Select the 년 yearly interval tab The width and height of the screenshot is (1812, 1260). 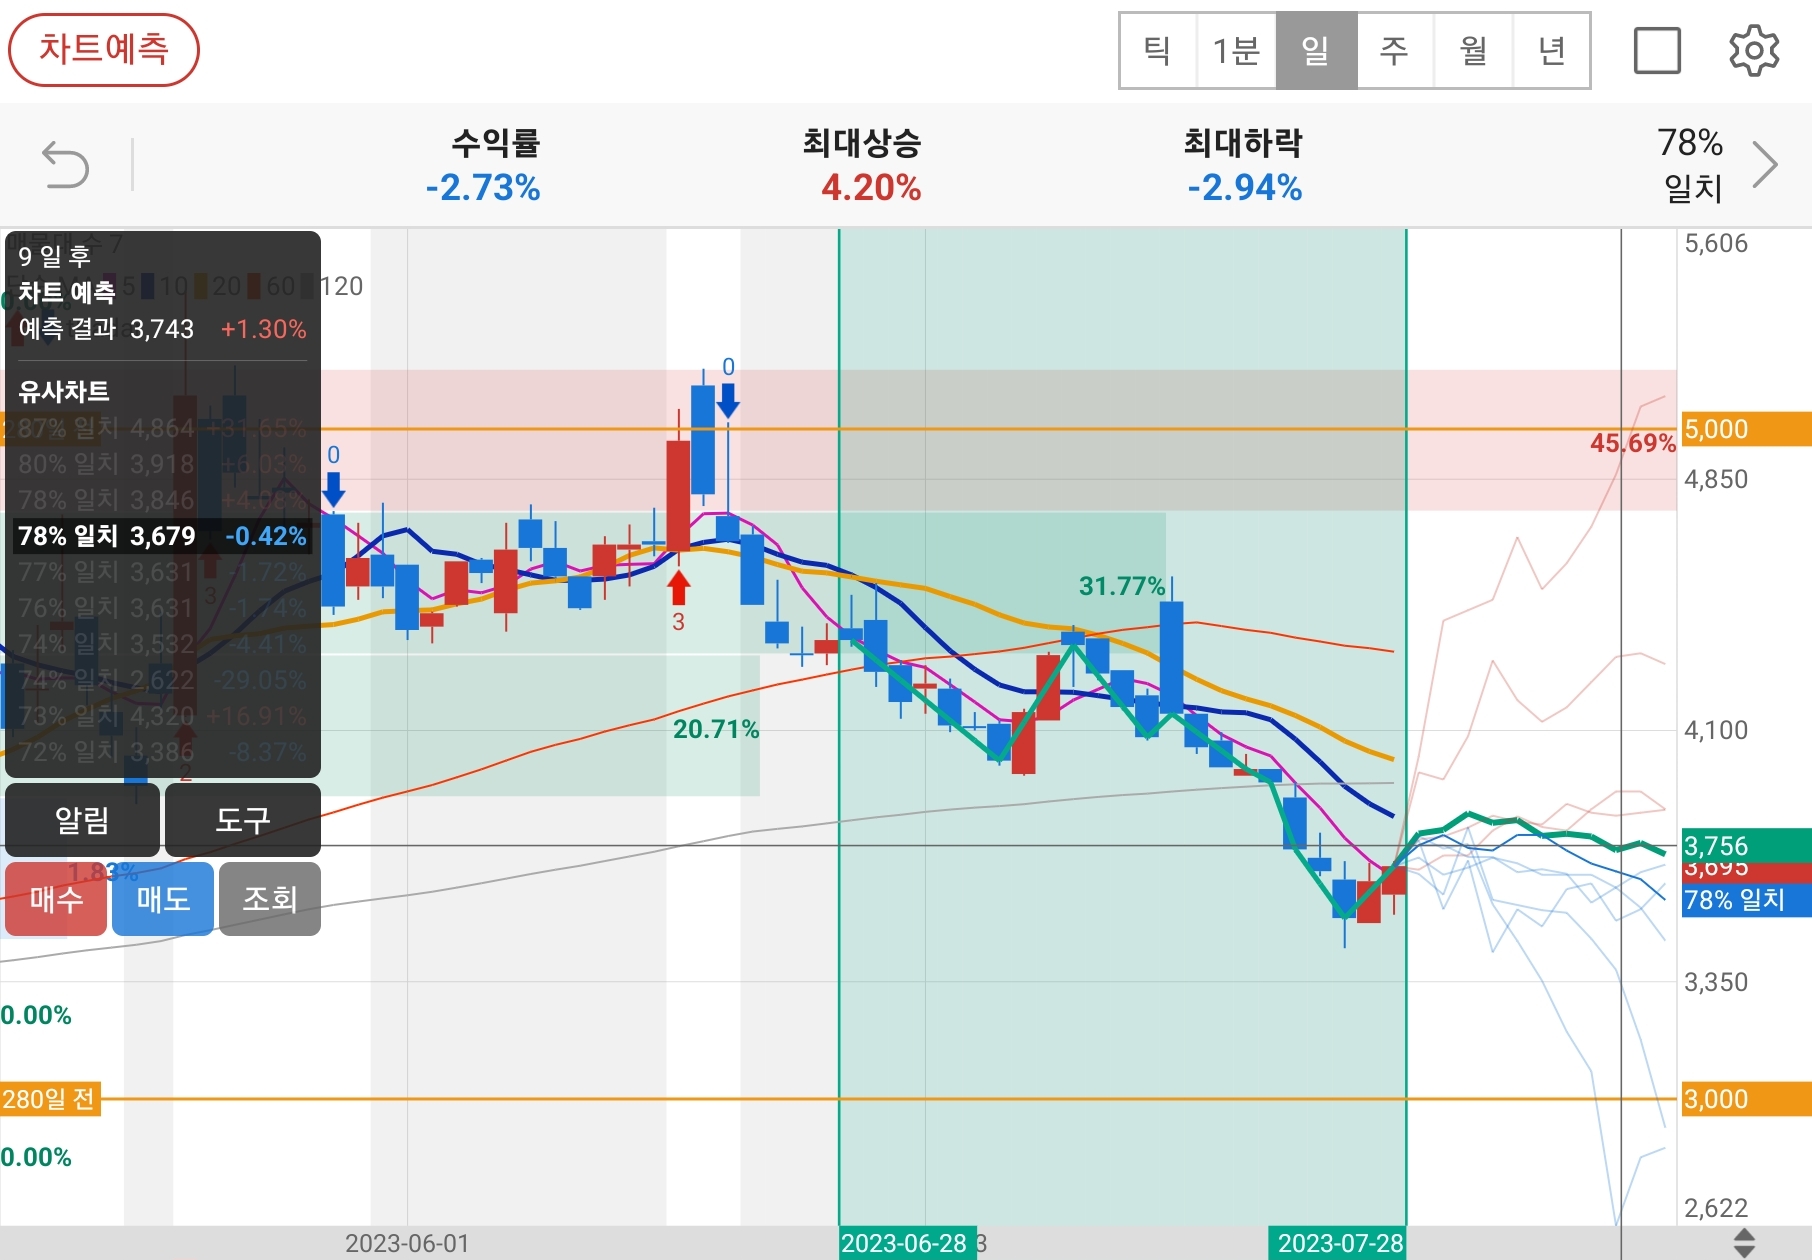(1551, 51)
